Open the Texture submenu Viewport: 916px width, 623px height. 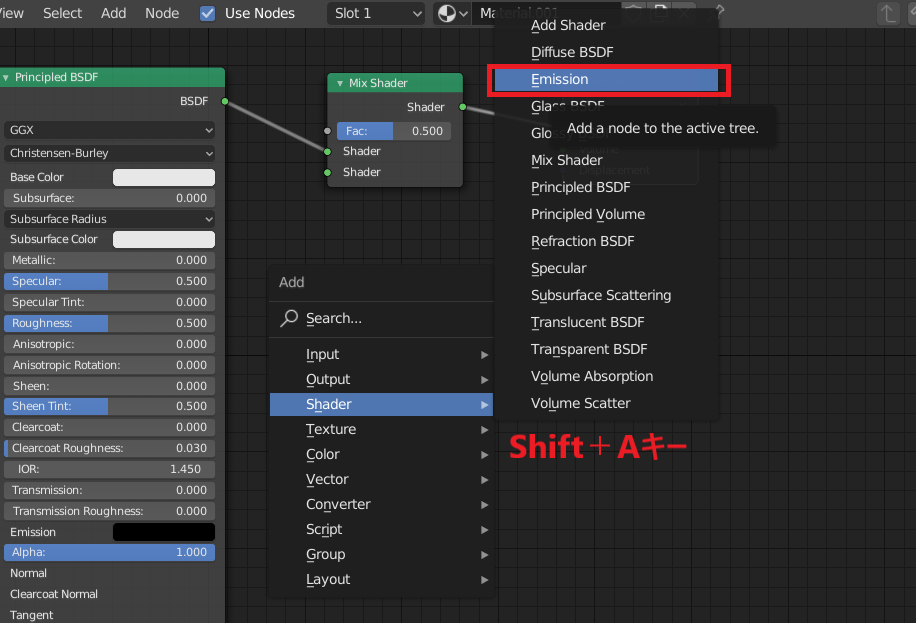tap(381, 430)
